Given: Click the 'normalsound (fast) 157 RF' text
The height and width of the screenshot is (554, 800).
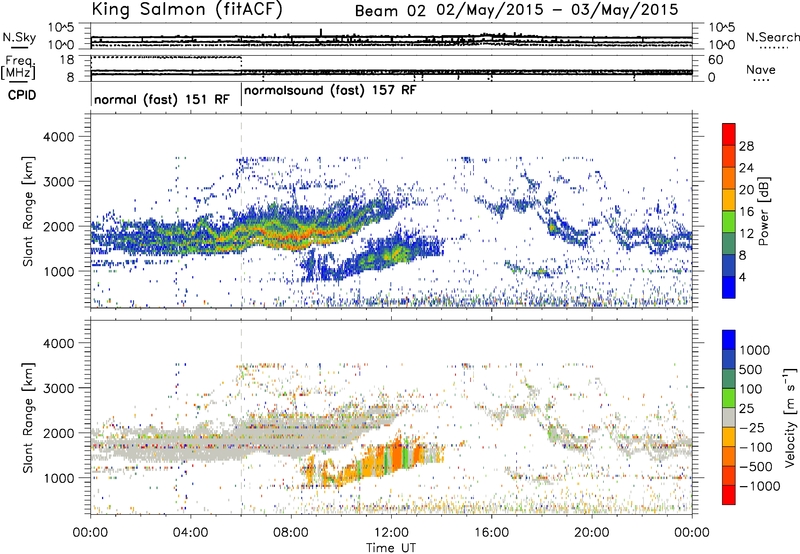Looking at the screenshot, I should pos(330,90).
